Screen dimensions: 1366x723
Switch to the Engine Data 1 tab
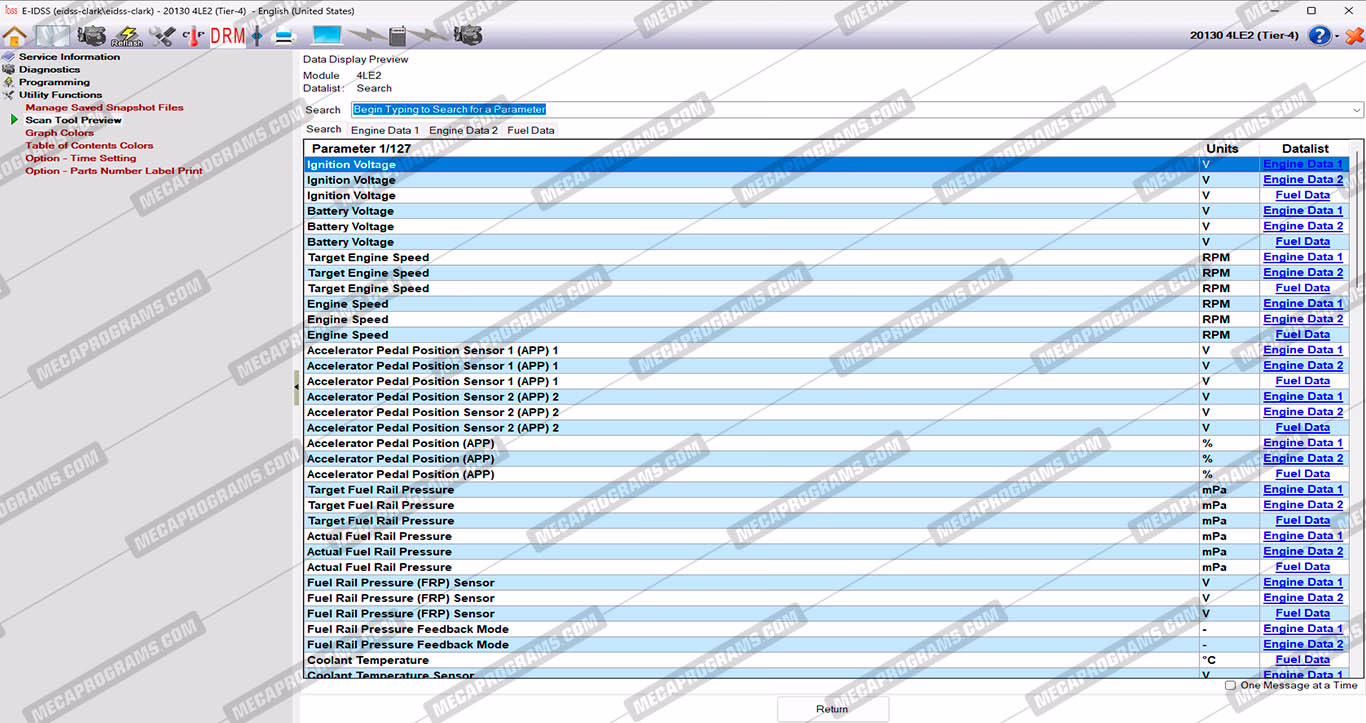(x=385, y=130)
